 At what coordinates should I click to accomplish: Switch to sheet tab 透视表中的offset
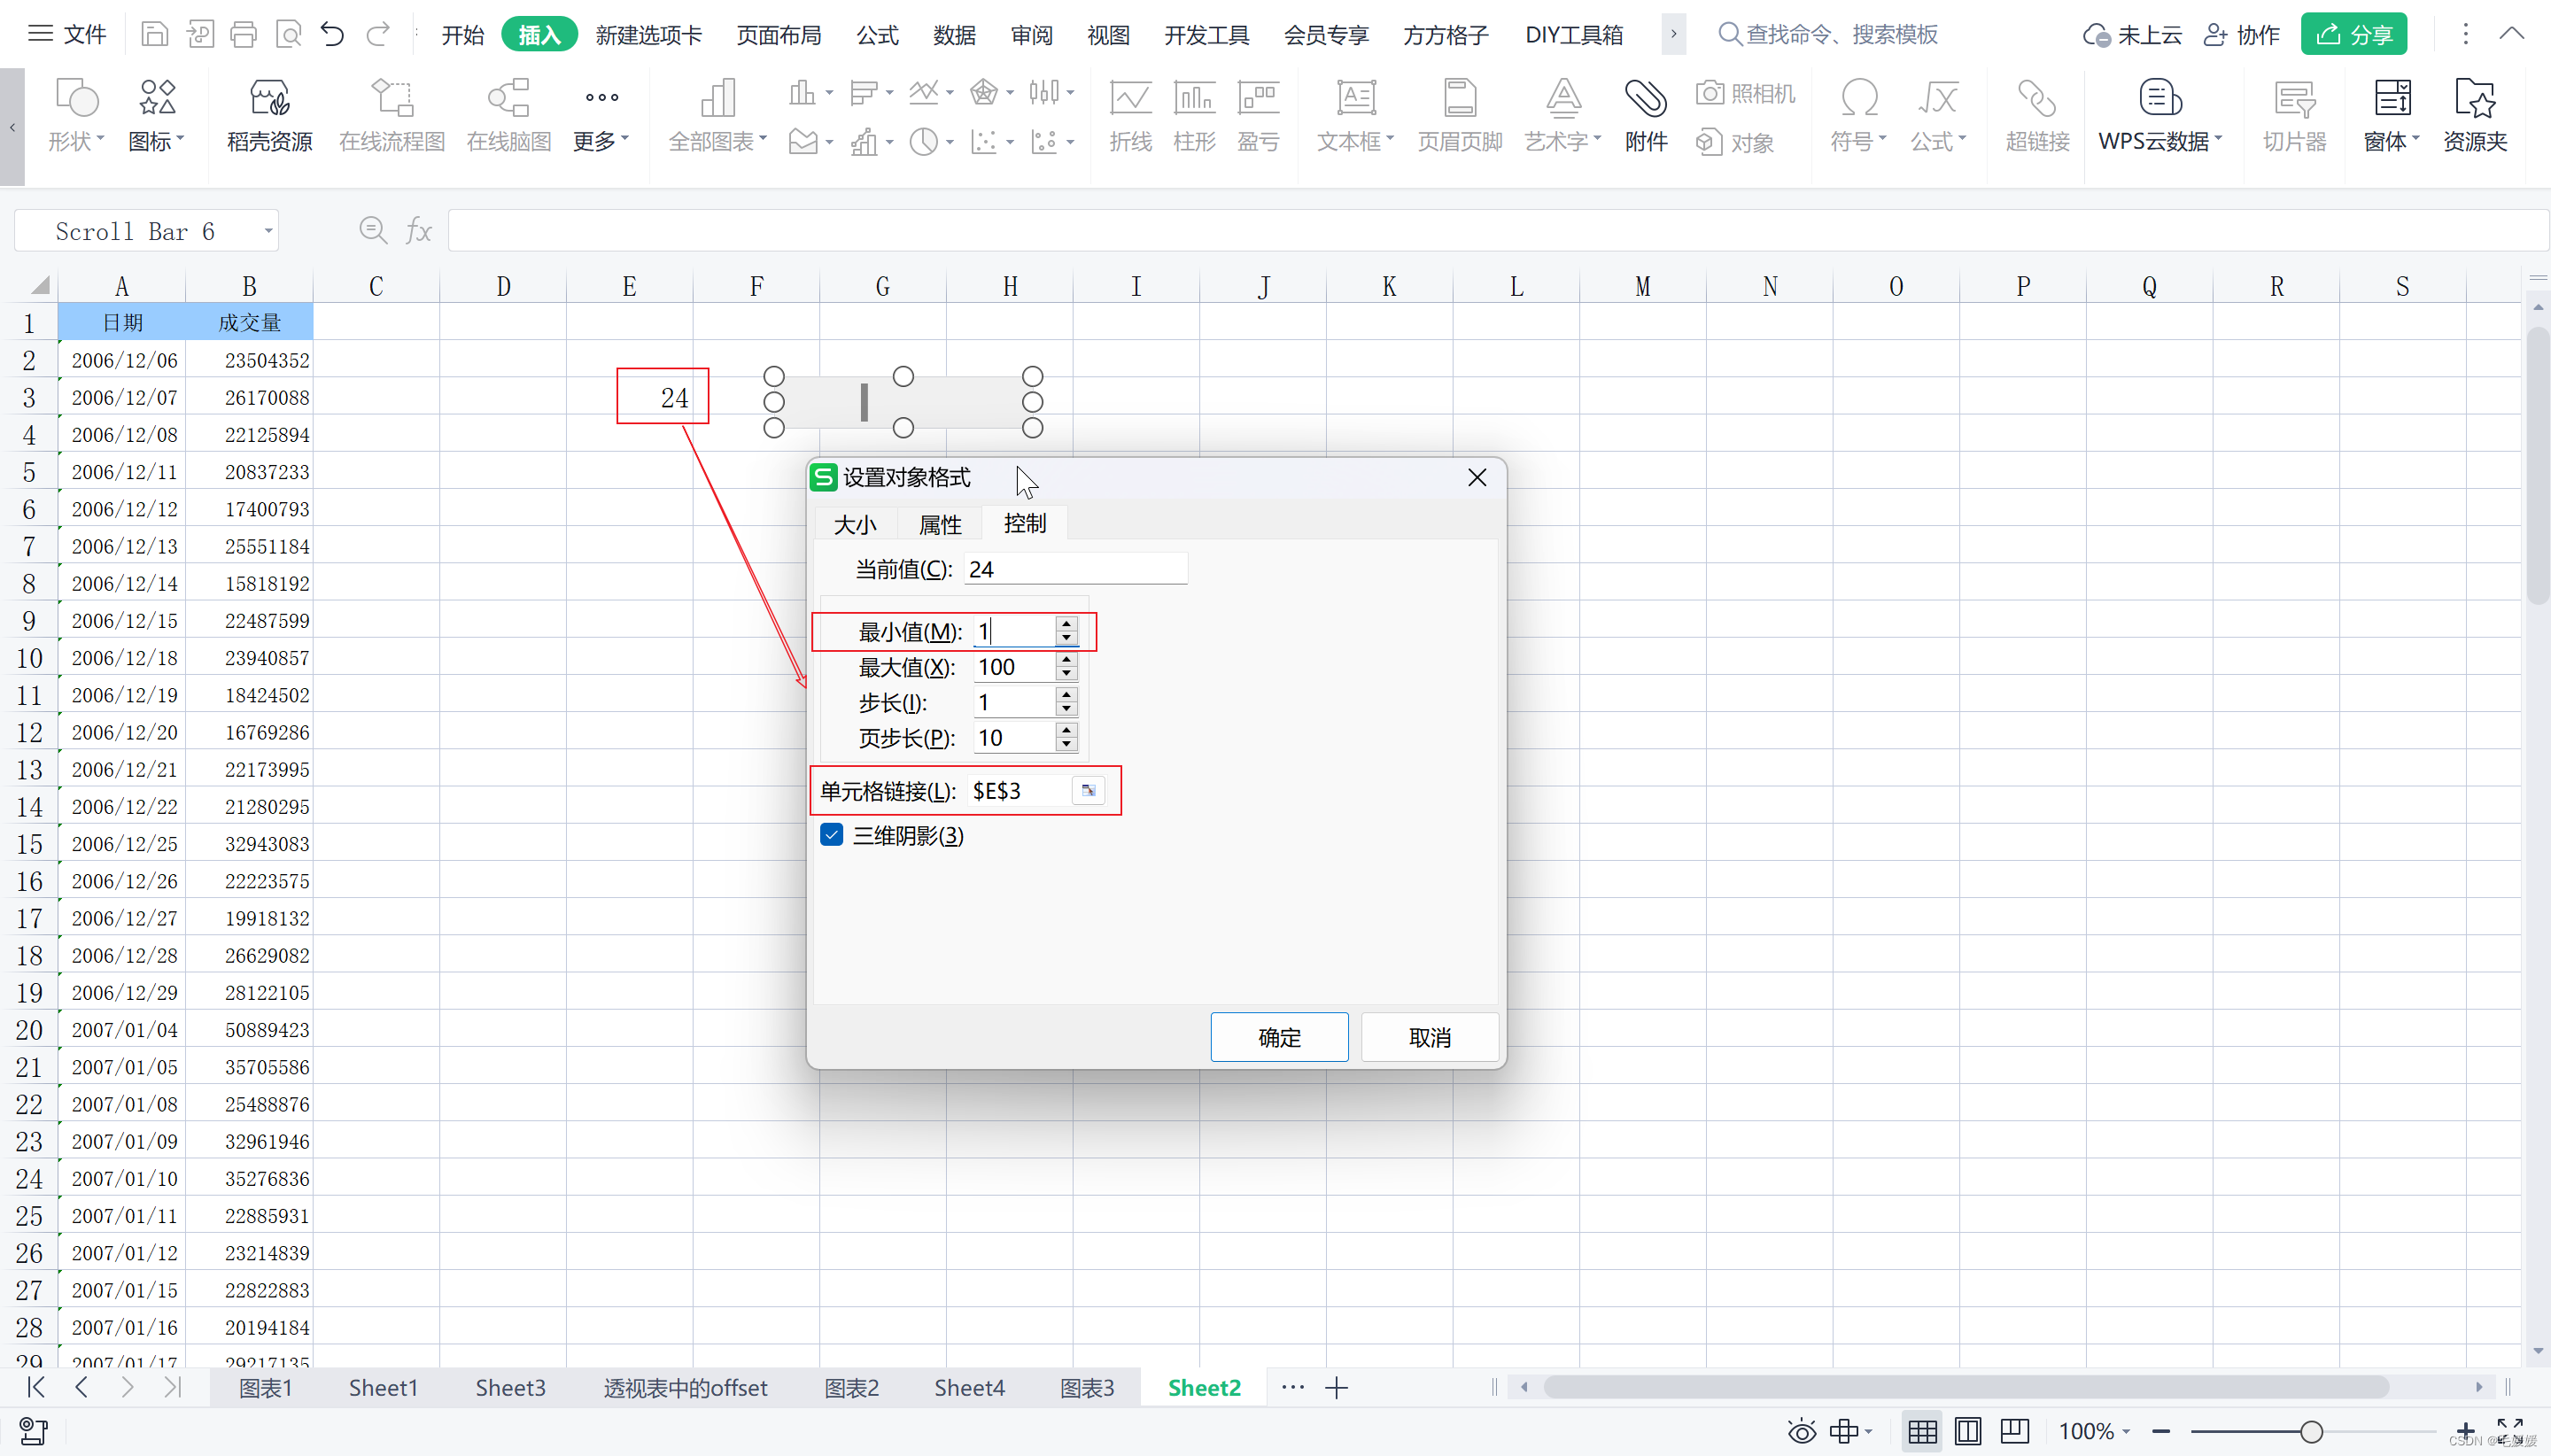[x=685, y=1387]
